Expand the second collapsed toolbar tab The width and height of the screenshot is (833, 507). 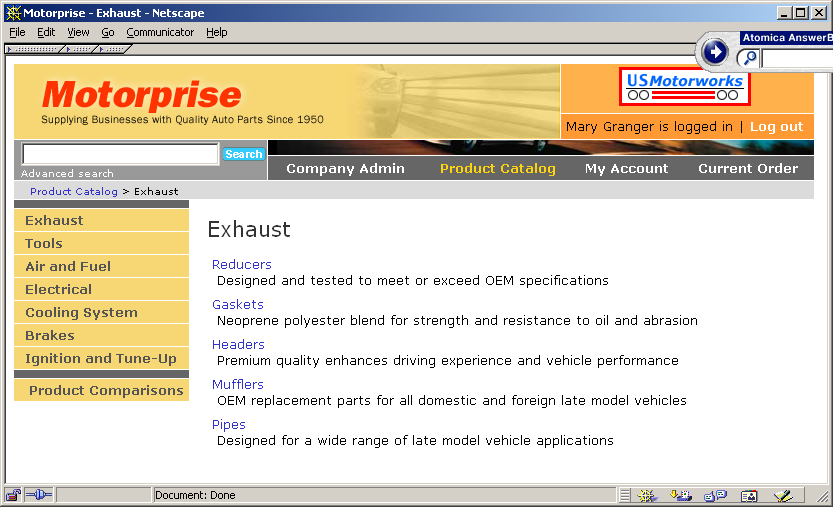(x=80, y=49)
